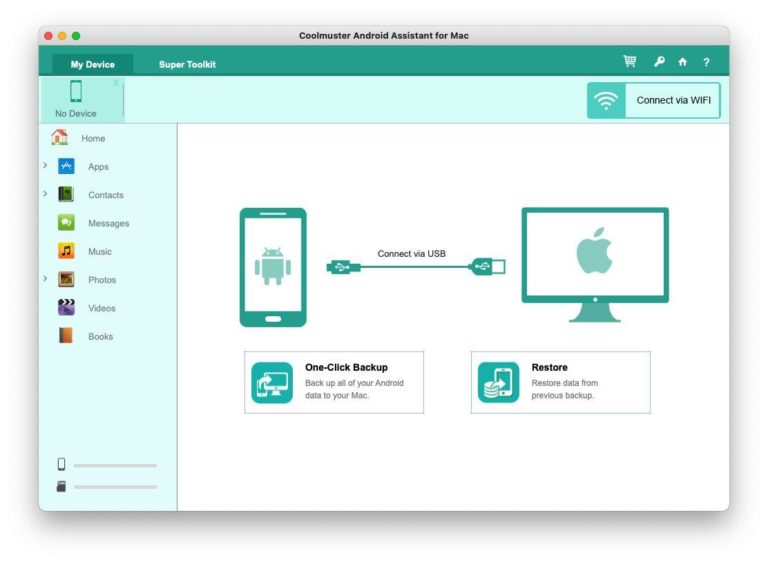The image size is (768, 562).
Task: Open Videos from the clapperboard icon
Action: 66,308
